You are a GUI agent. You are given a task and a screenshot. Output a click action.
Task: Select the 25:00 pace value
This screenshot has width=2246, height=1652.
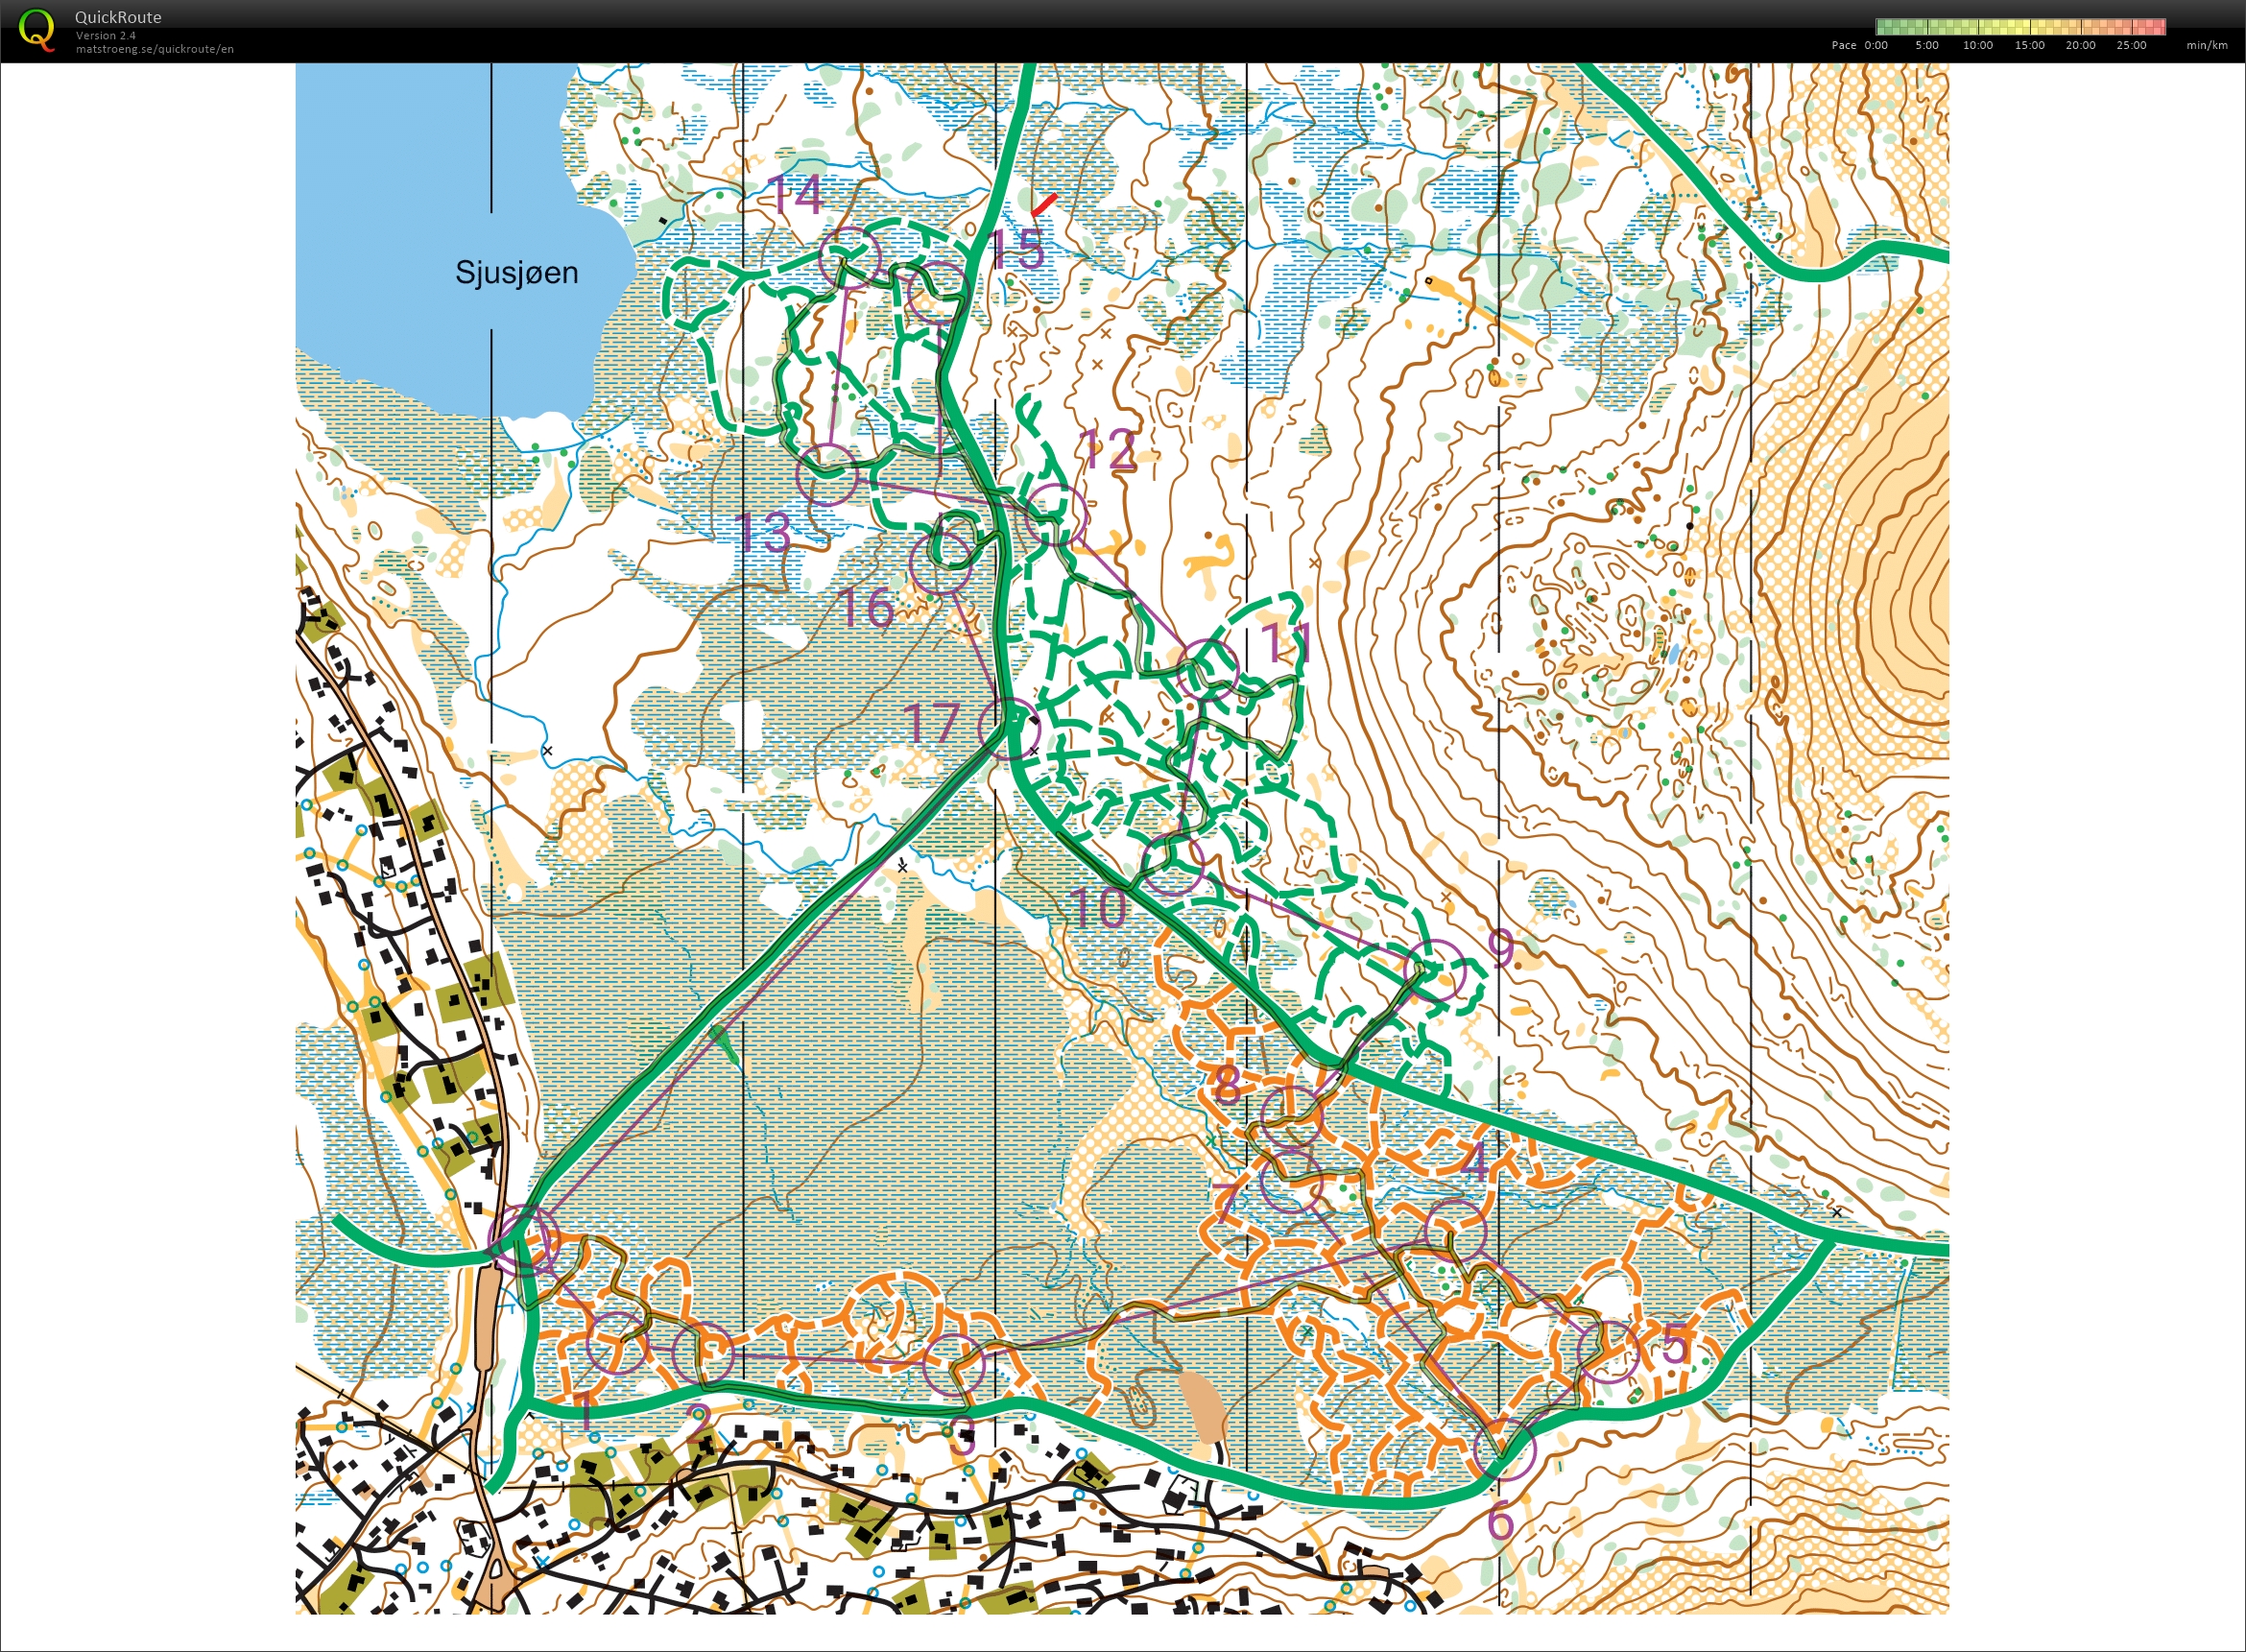[2132, 45]
